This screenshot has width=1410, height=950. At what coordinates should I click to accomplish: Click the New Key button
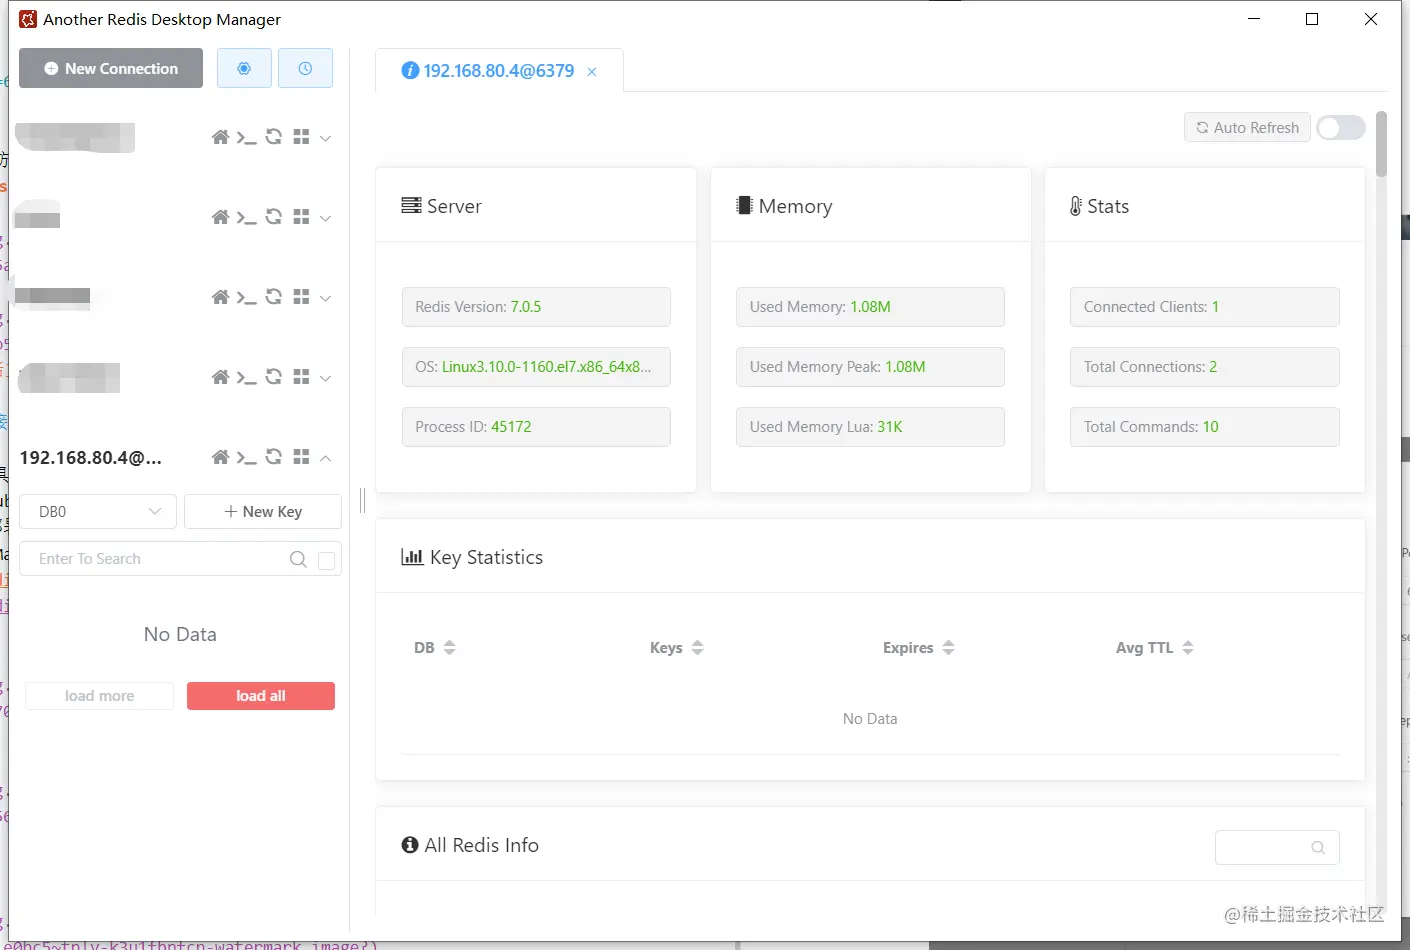[x=263, y=511]
